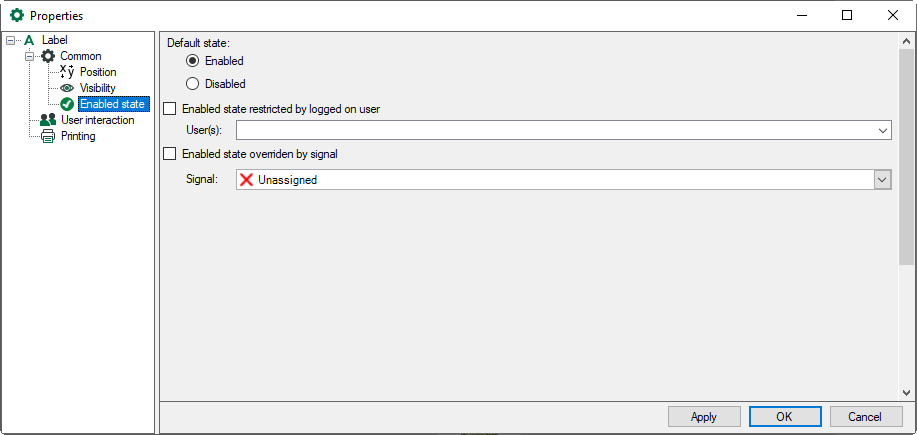Screen dimensions: 917x435
Task: Confirm with the OK button
Action: (784, 416)
